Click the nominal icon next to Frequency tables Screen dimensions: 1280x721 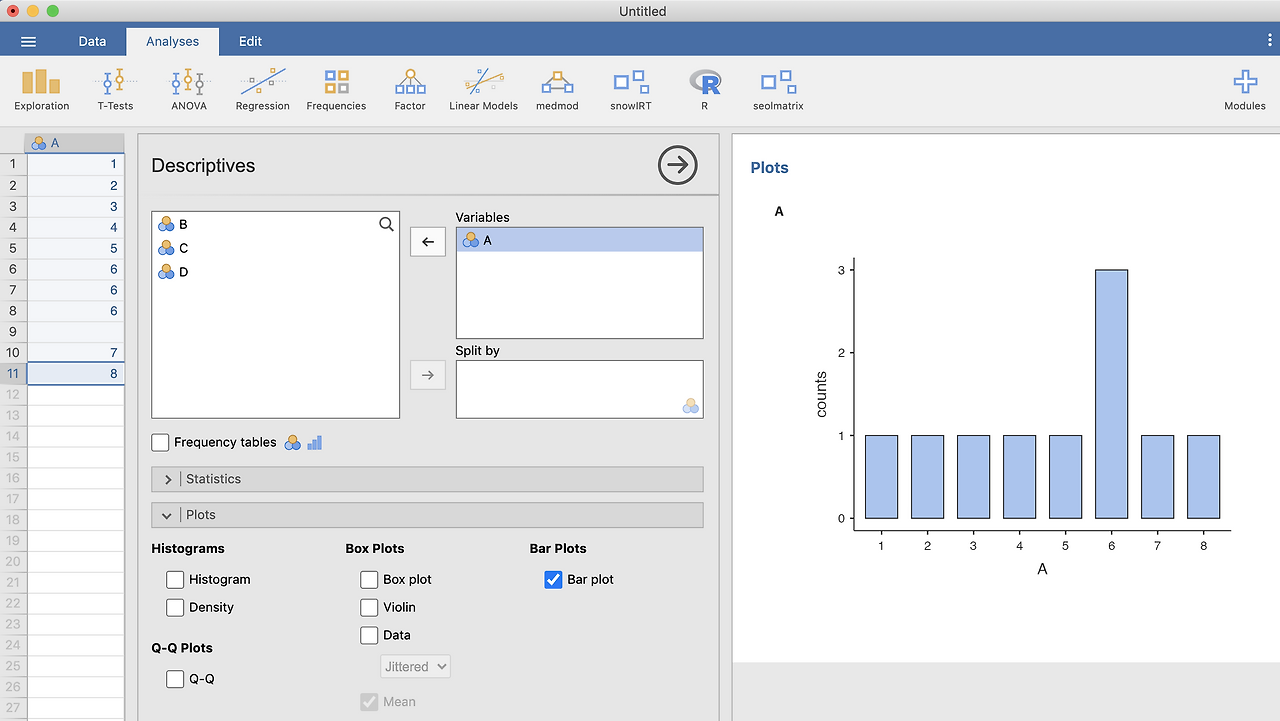pos(293,442)
